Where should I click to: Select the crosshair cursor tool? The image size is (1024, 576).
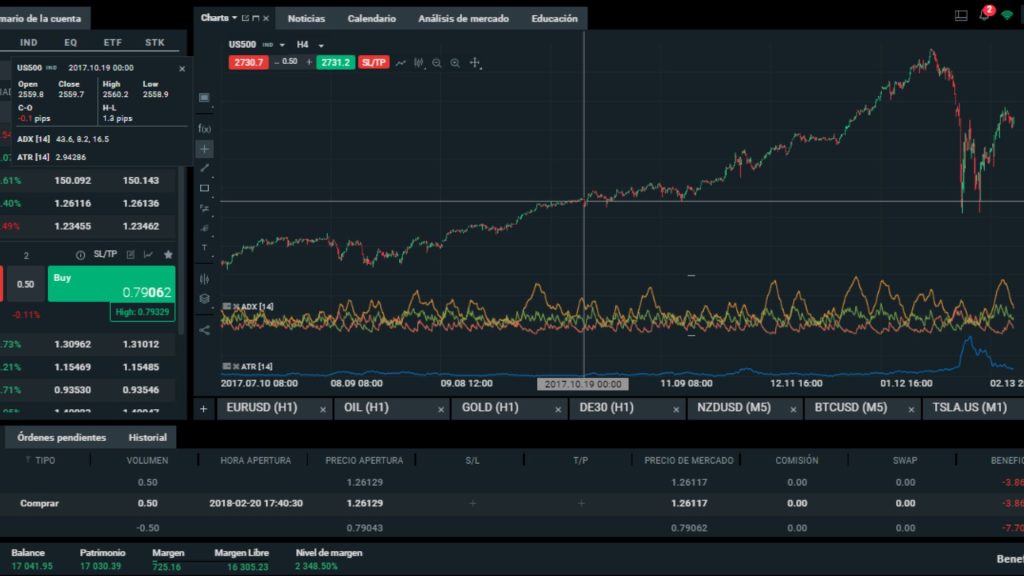(x=204, y=149)
